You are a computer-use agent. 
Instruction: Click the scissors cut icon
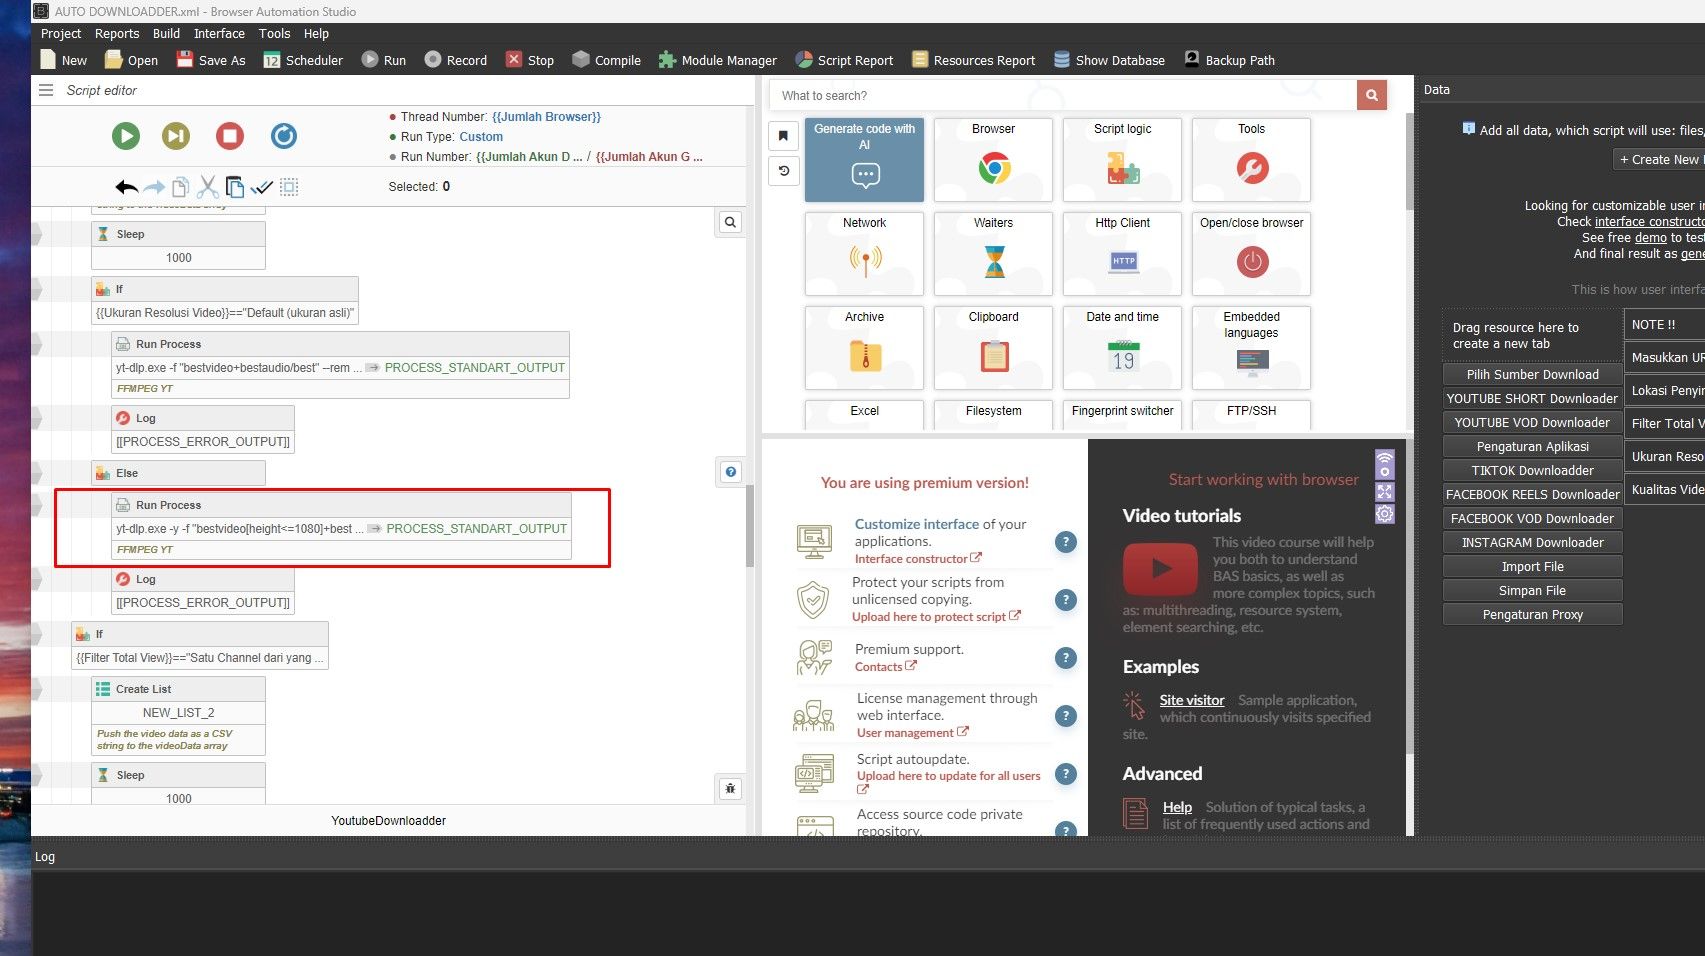[207, 187]
